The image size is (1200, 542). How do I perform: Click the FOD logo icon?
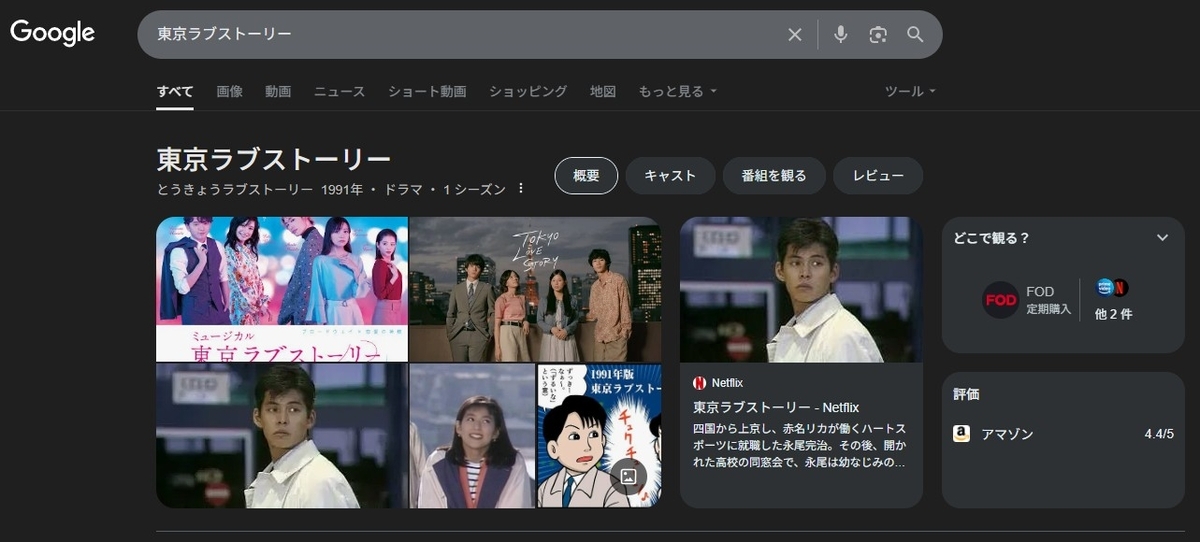[1000, 300]
